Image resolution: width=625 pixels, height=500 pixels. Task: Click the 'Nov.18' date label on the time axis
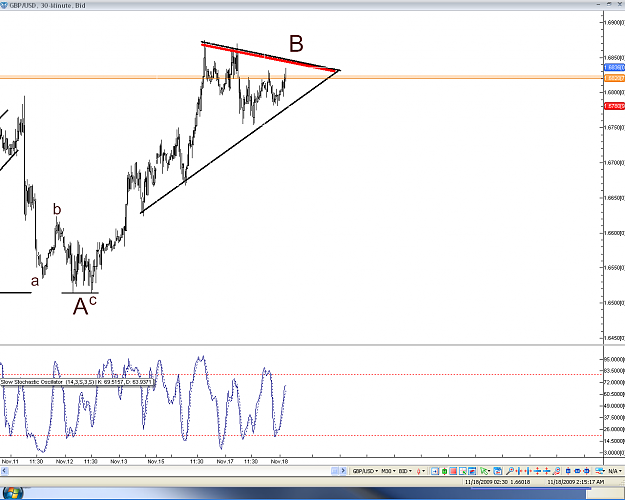[x=279, y=461]
